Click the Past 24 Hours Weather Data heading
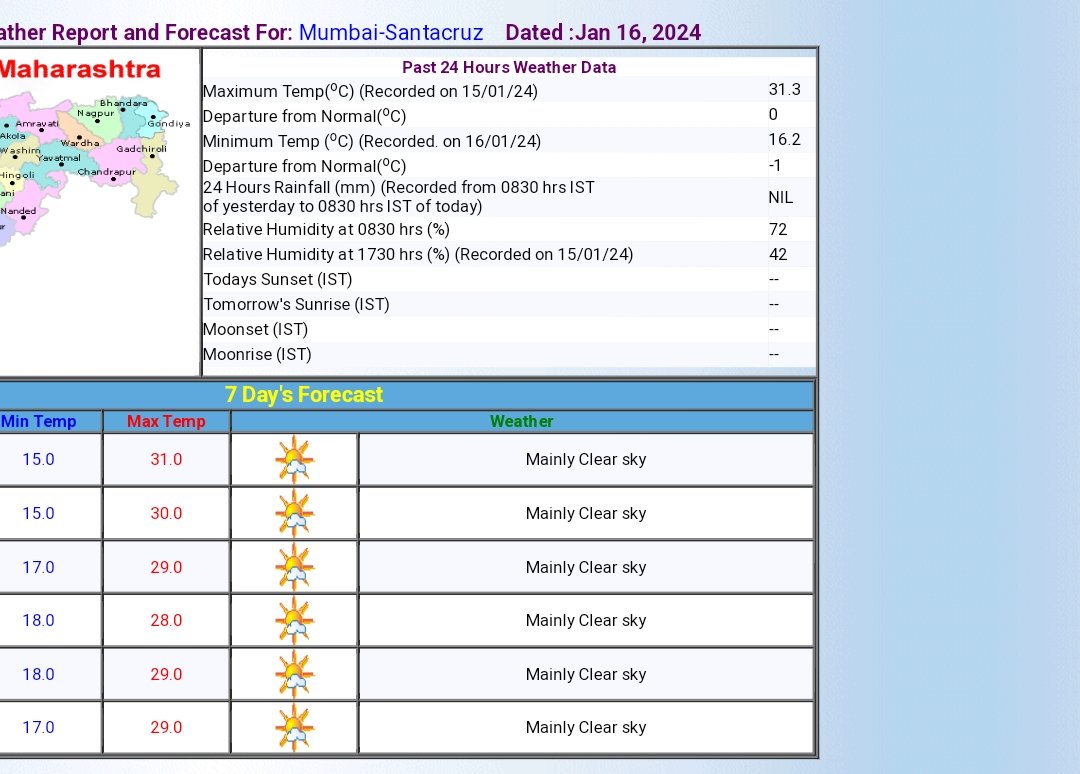This screenshot has width=1080, height=774. (509, 67)
